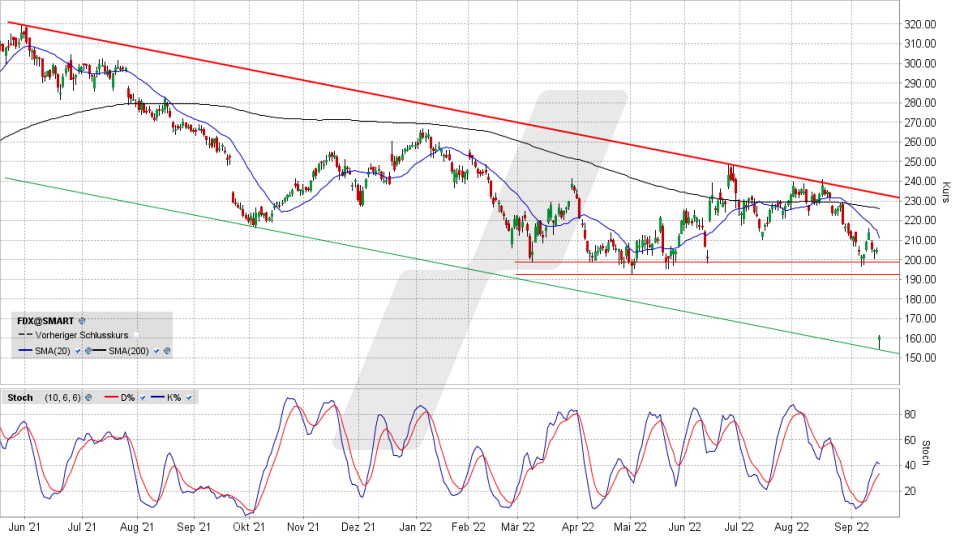Click the Mai '22 date label
Viewport: 960px width, 540px height.
[x=631, y=527]
